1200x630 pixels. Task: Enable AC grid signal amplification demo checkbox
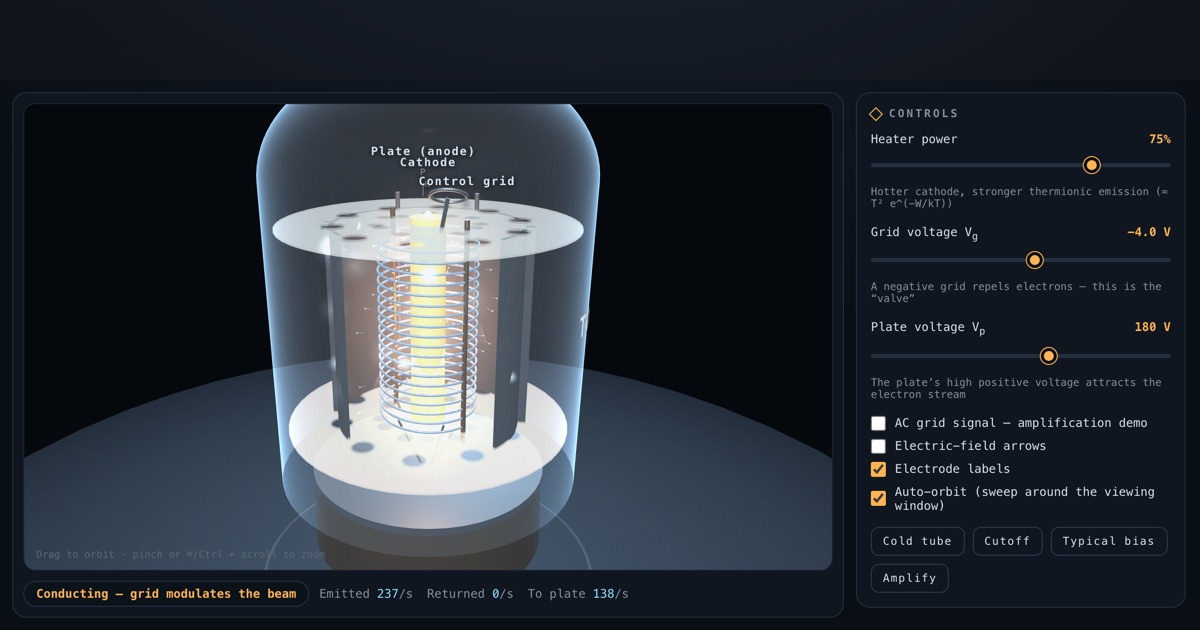click(x=878, y=423)
